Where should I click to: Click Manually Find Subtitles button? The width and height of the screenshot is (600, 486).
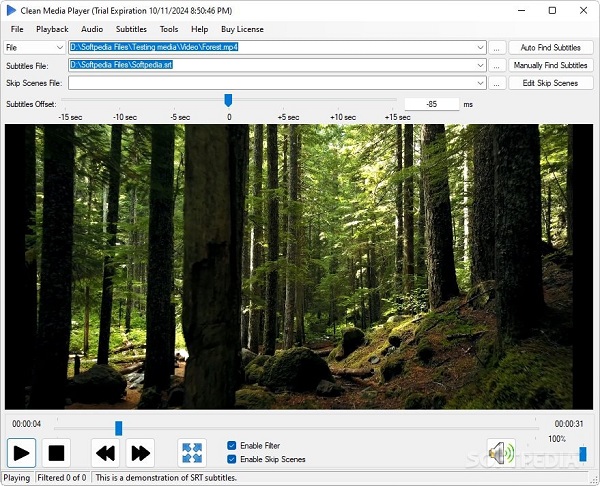coord(551,65)
